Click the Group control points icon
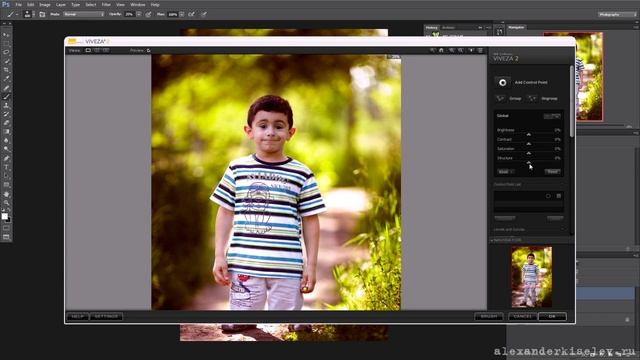640x360 pixels. coord(500,98)
